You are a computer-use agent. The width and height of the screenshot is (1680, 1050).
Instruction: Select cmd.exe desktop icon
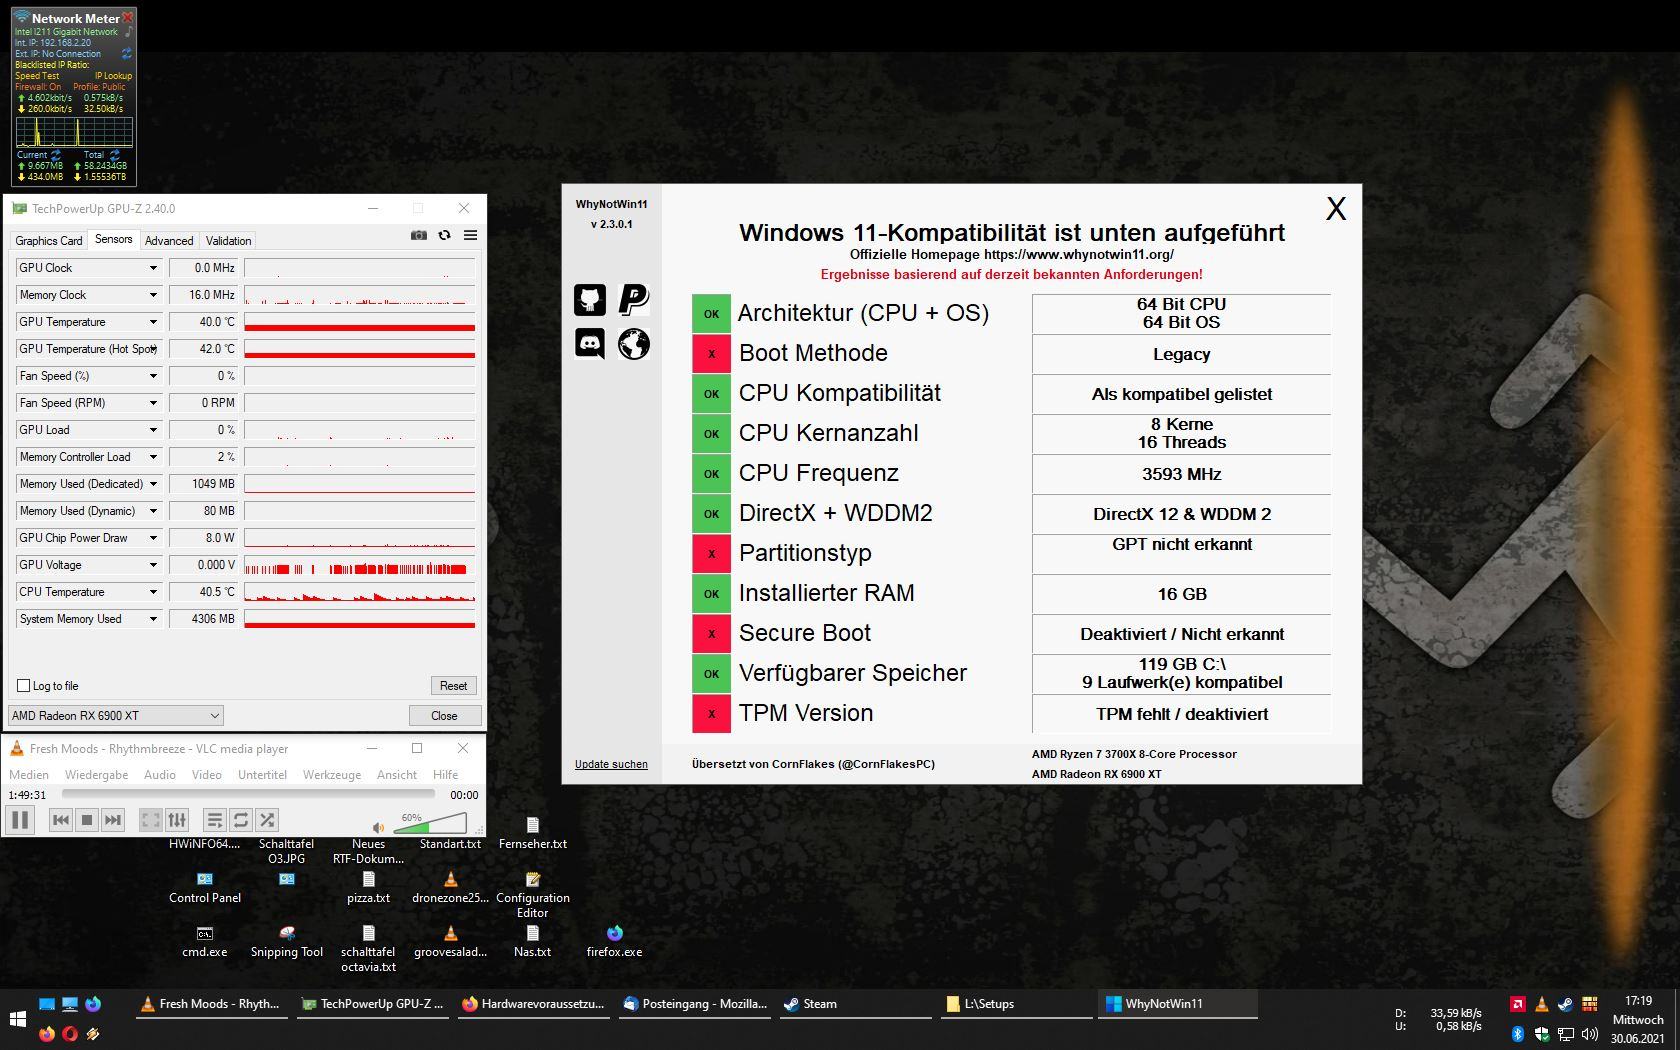tap(205, 941)
